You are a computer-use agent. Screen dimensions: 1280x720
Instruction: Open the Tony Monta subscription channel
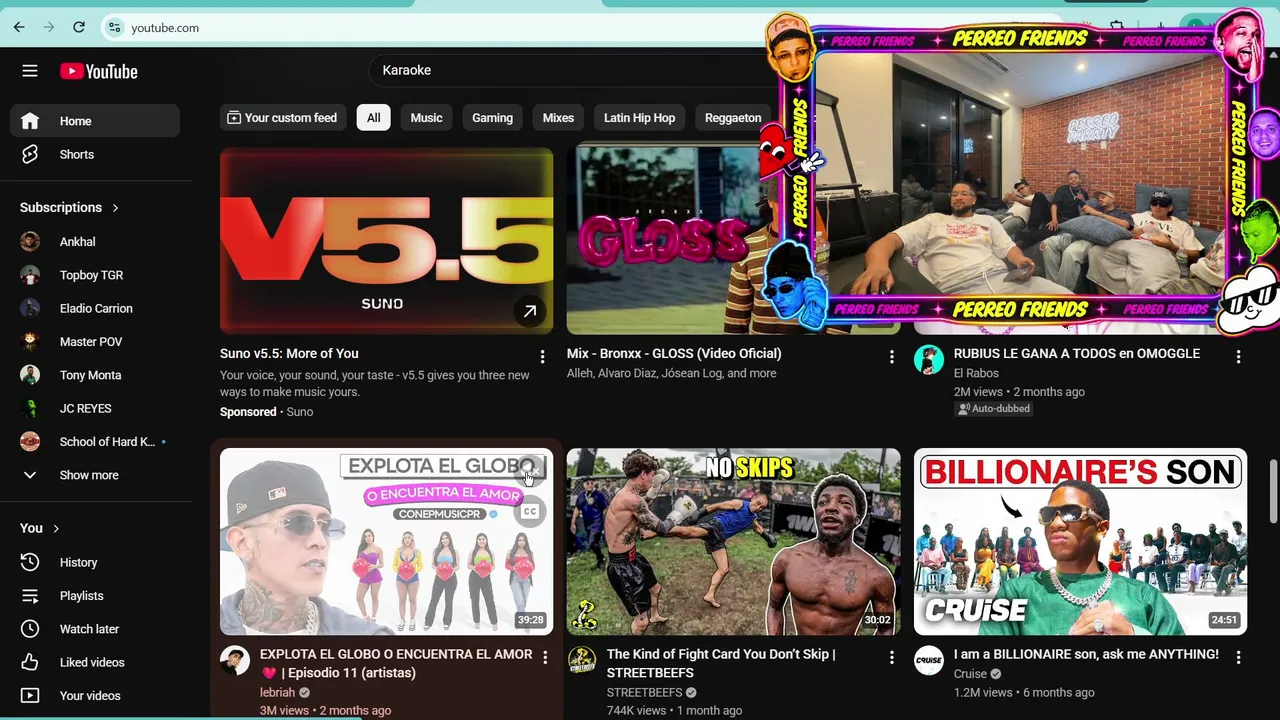[x=95, y=375]
